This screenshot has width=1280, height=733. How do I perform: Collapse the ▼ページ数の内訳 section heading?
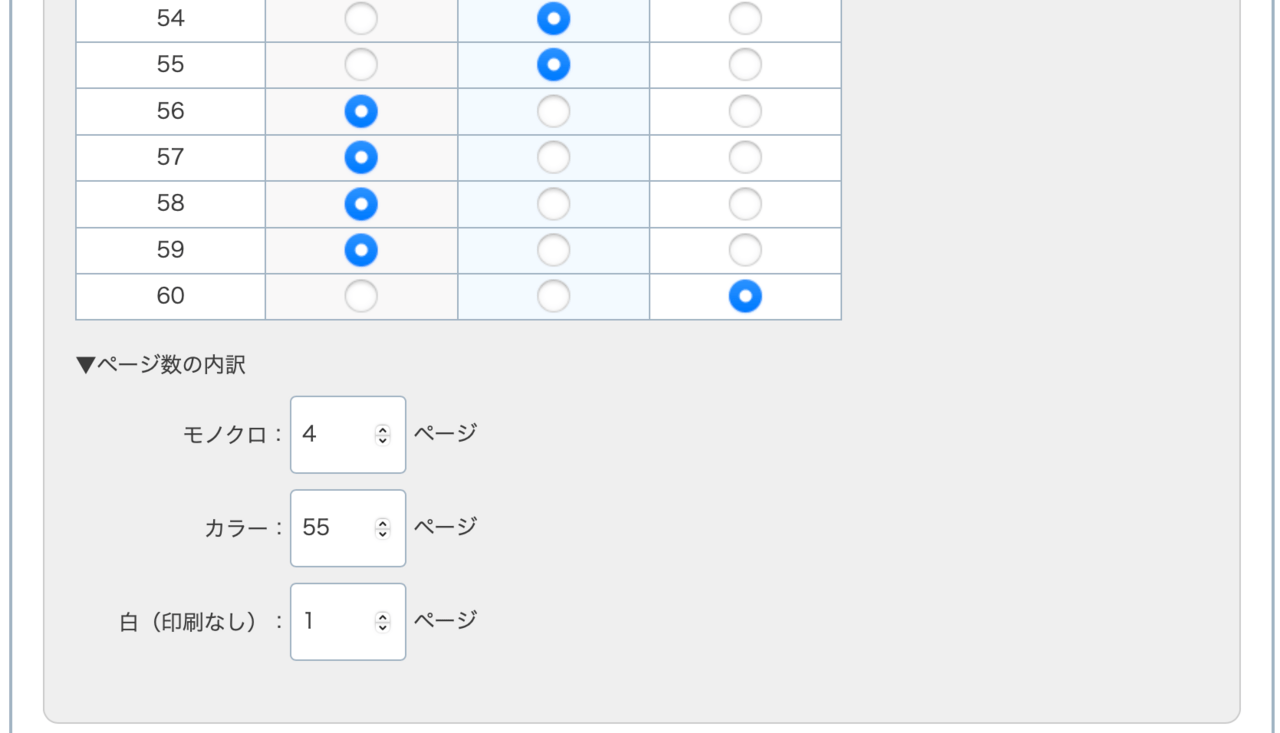pyautogui.click(x=161, y=365)
